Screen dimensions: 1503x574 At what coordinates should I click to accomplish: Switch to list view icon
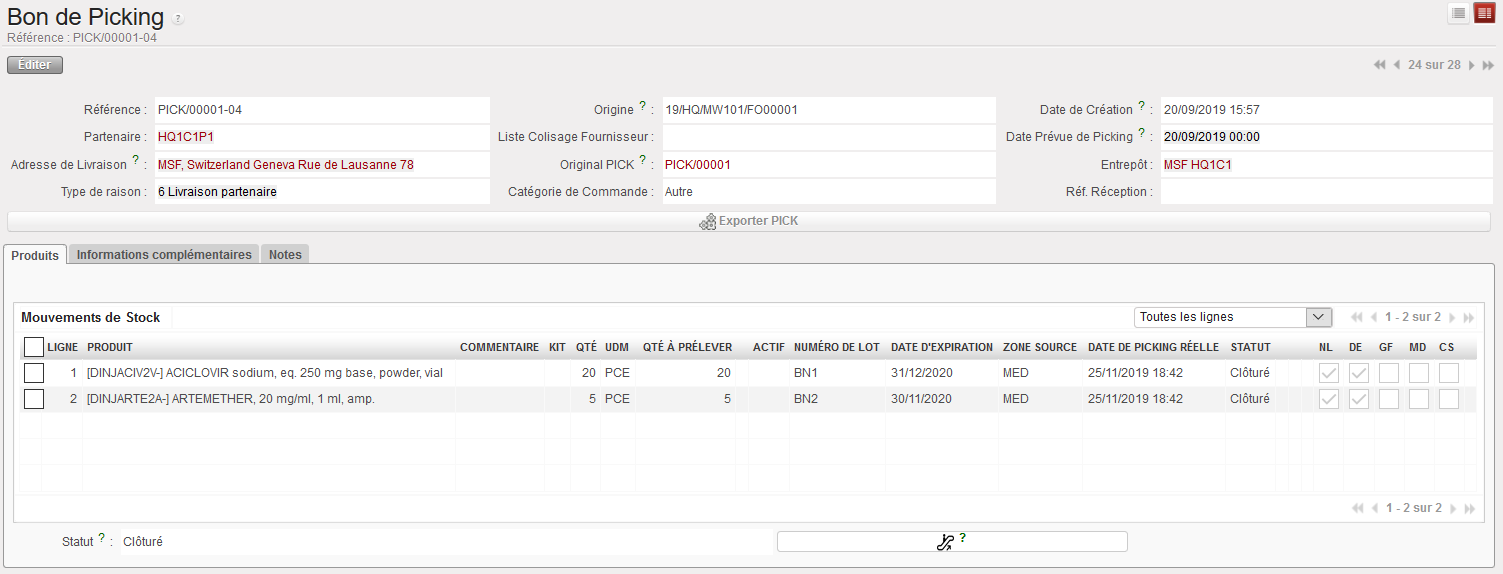pos(1459,13)
